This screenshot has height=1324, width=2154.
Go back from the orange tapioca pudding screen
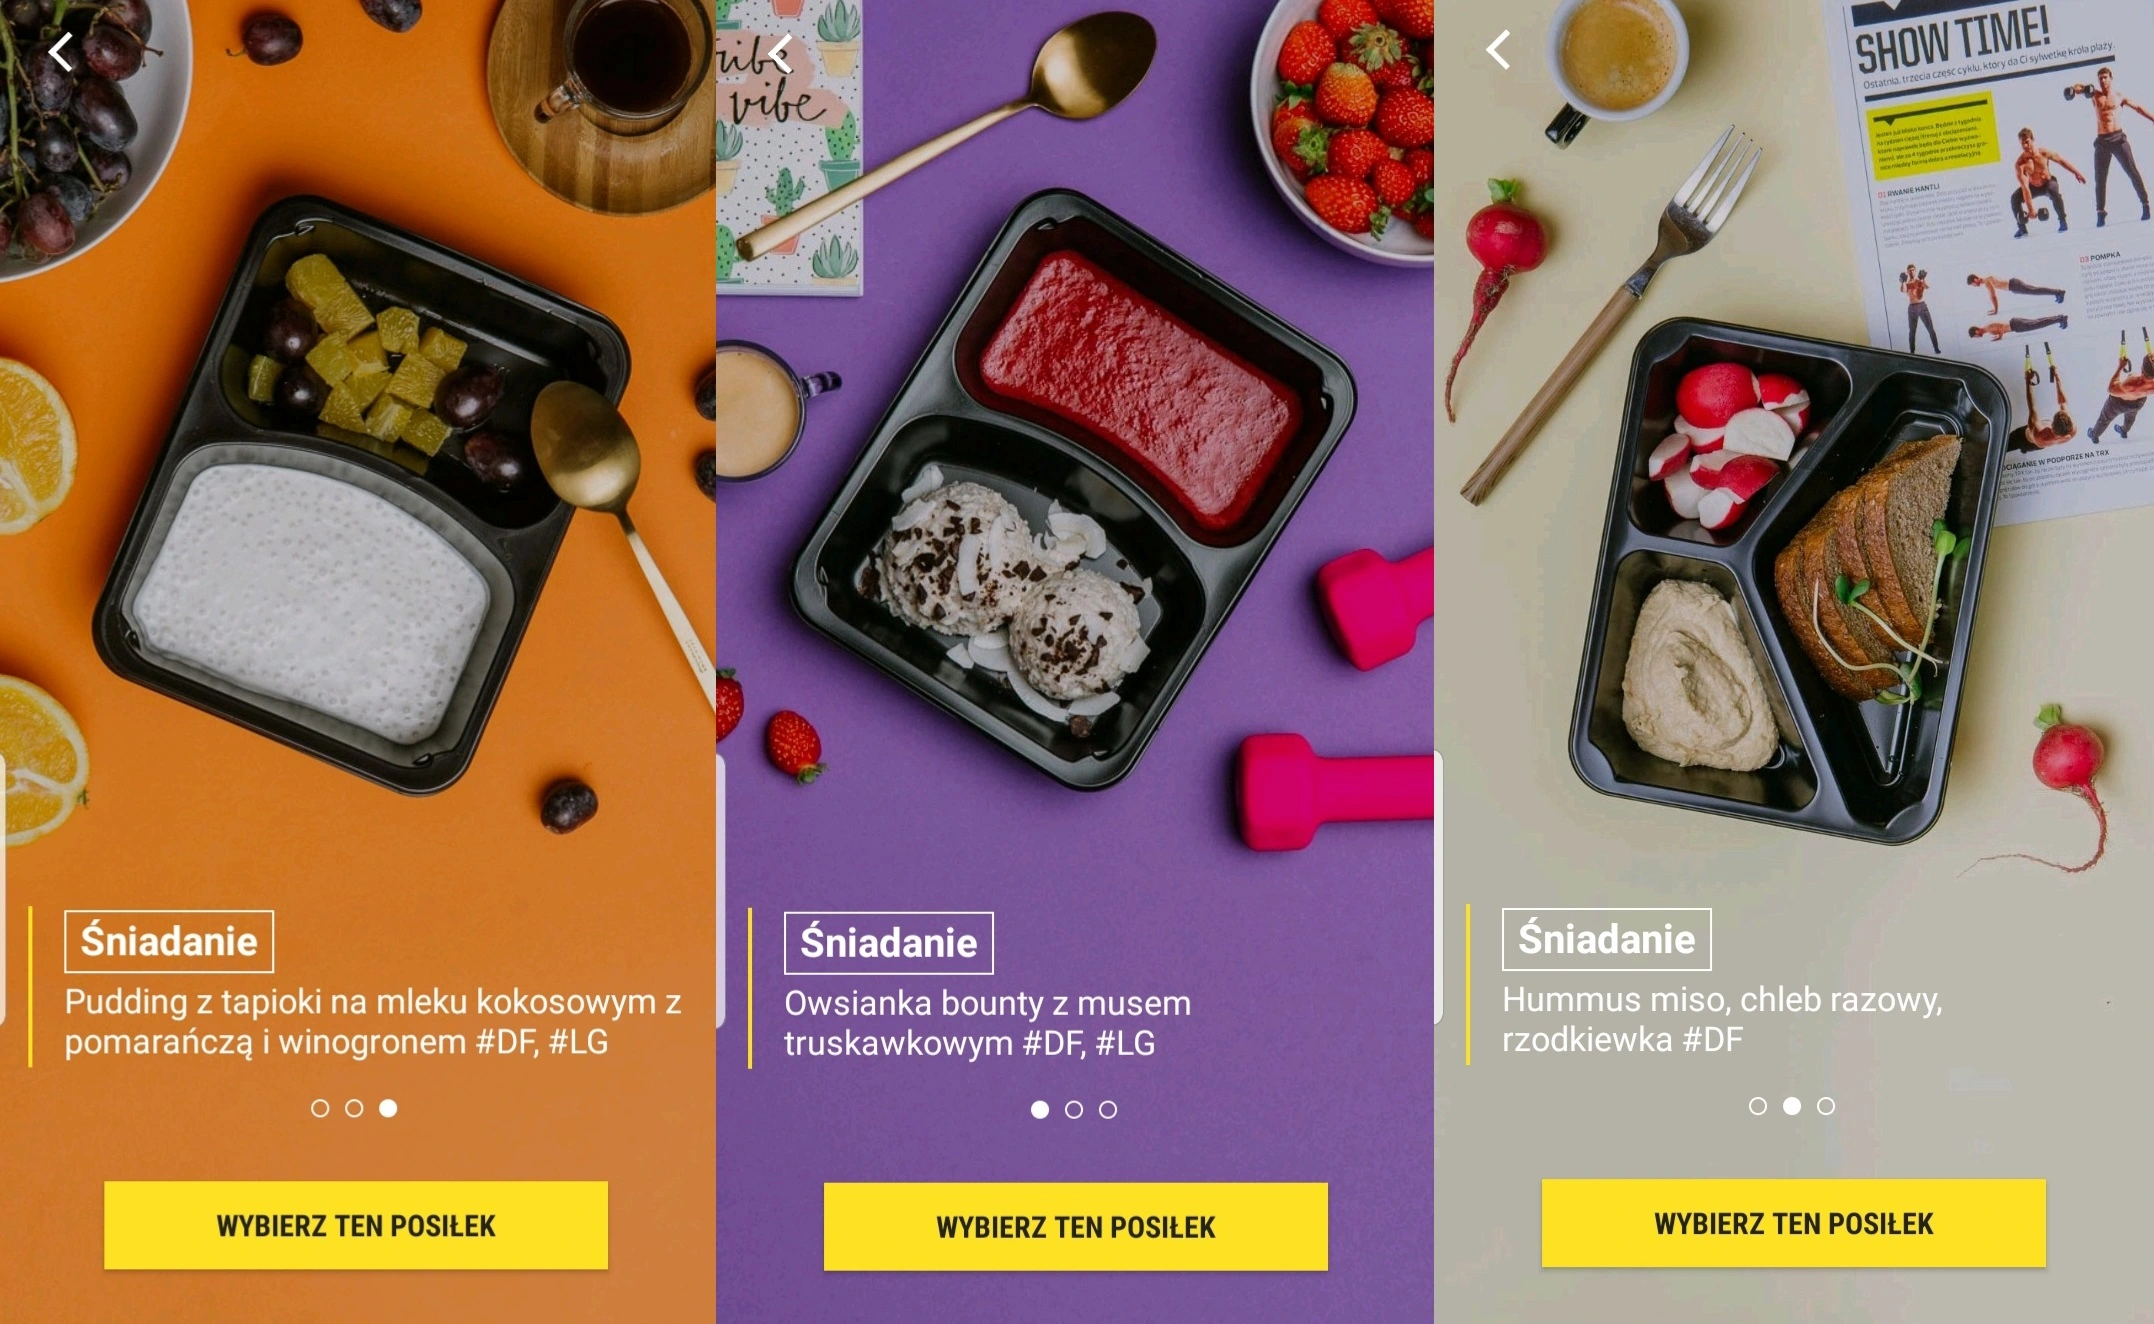(x=61, y=52)
